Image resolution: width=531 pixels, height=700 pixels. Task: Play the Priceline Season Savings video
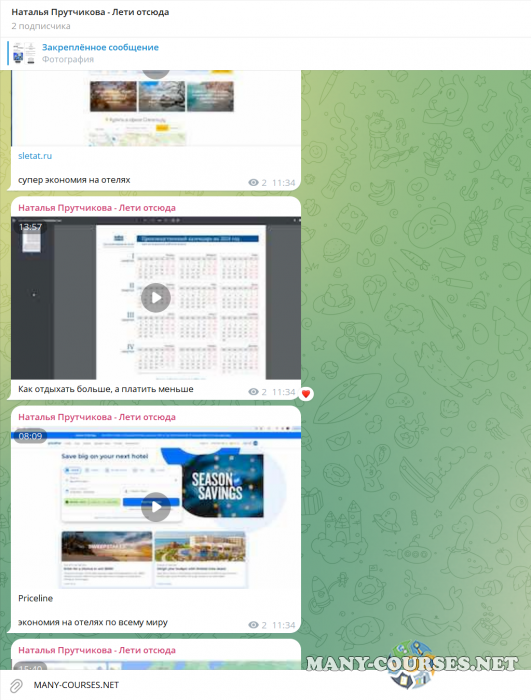156,507
